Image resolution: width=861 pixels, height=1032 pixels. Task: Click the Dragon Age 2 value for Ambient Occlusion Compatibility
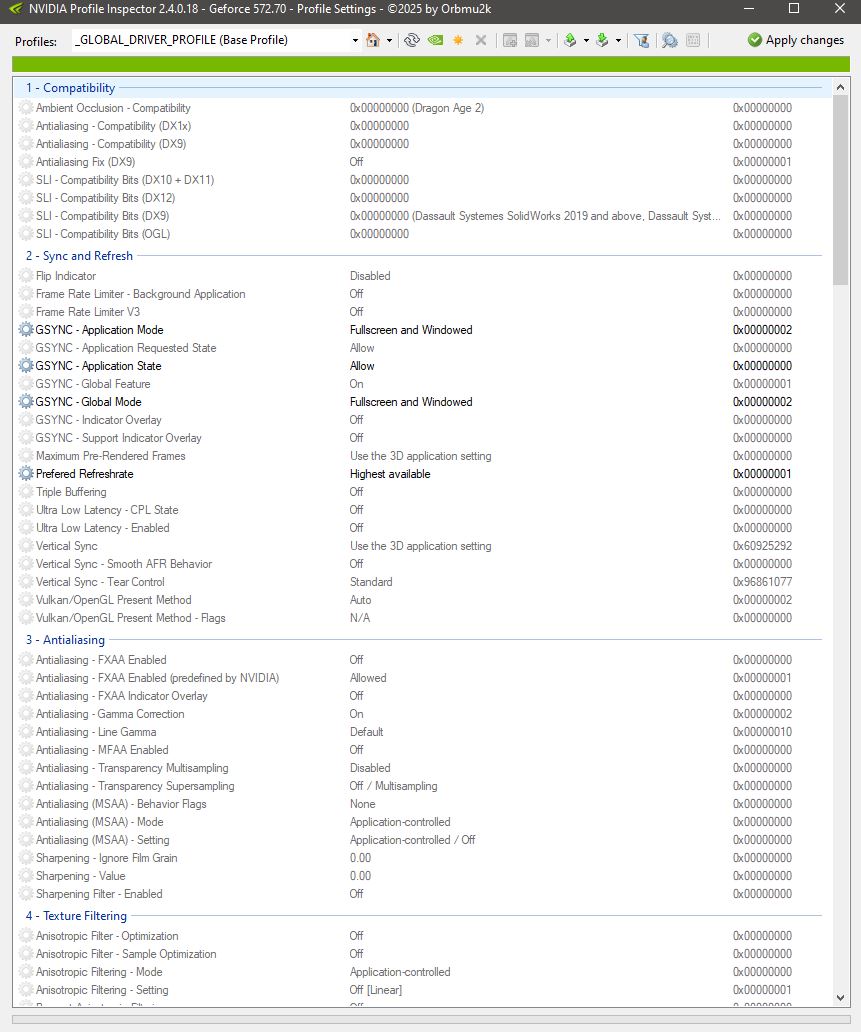[417, 108]
